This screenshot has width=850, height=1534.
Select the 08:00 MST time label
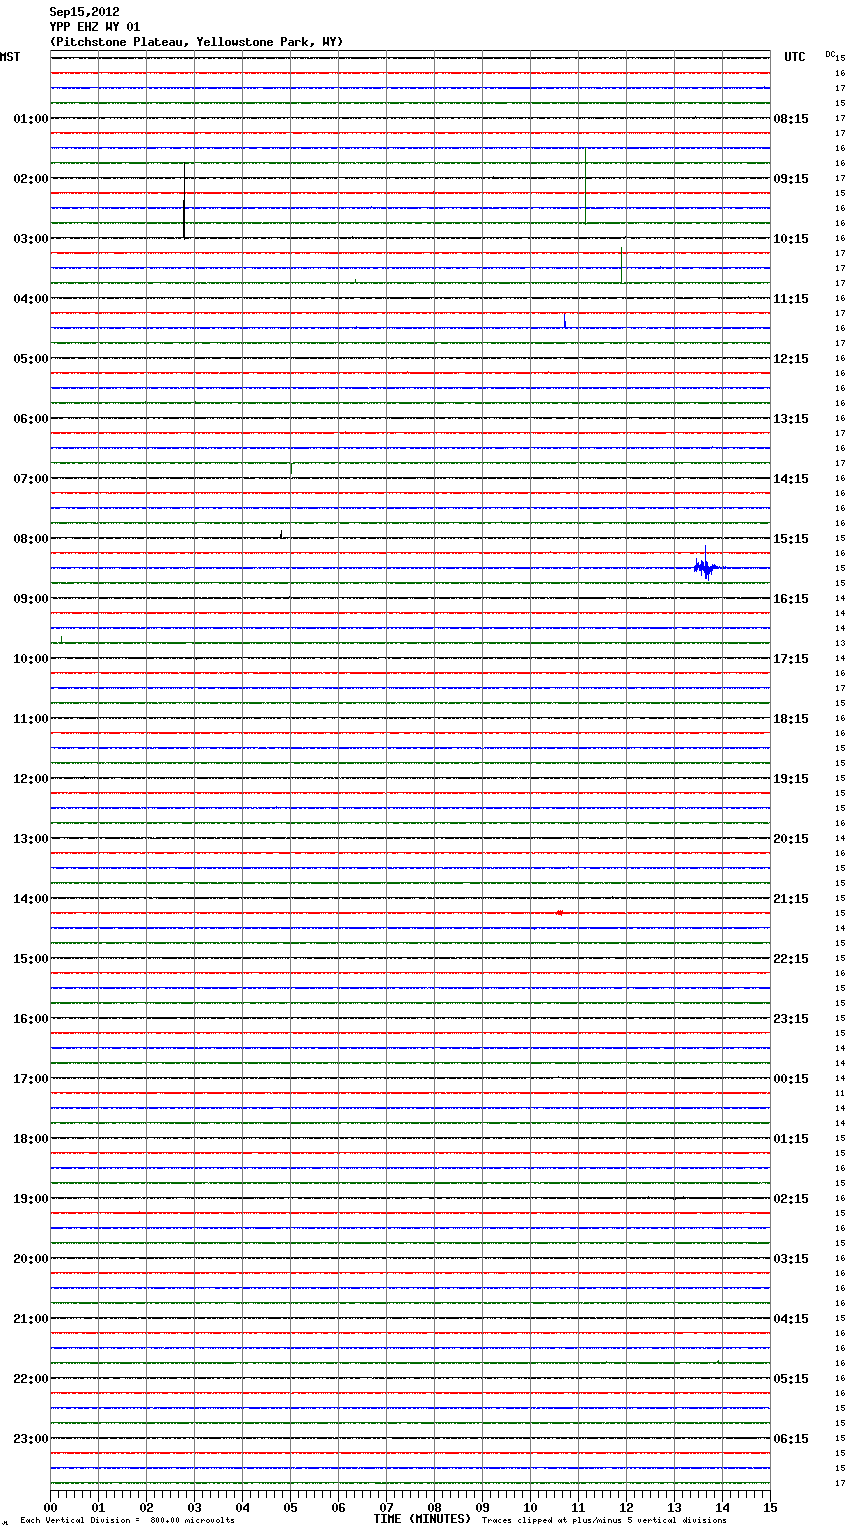tap(31, 539)
